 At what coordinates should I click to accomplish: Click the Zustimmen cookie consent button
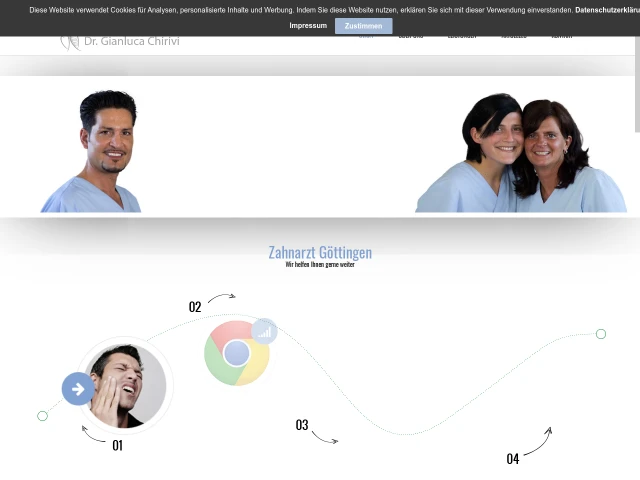coord(363,26)
